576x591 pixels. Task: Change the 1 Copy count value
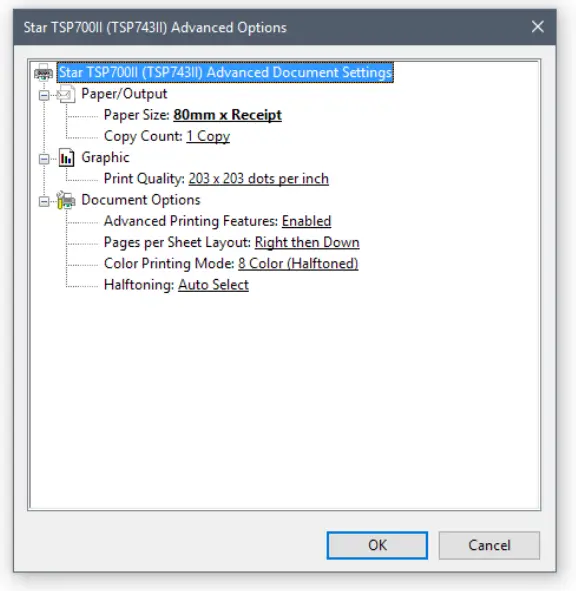208,136
